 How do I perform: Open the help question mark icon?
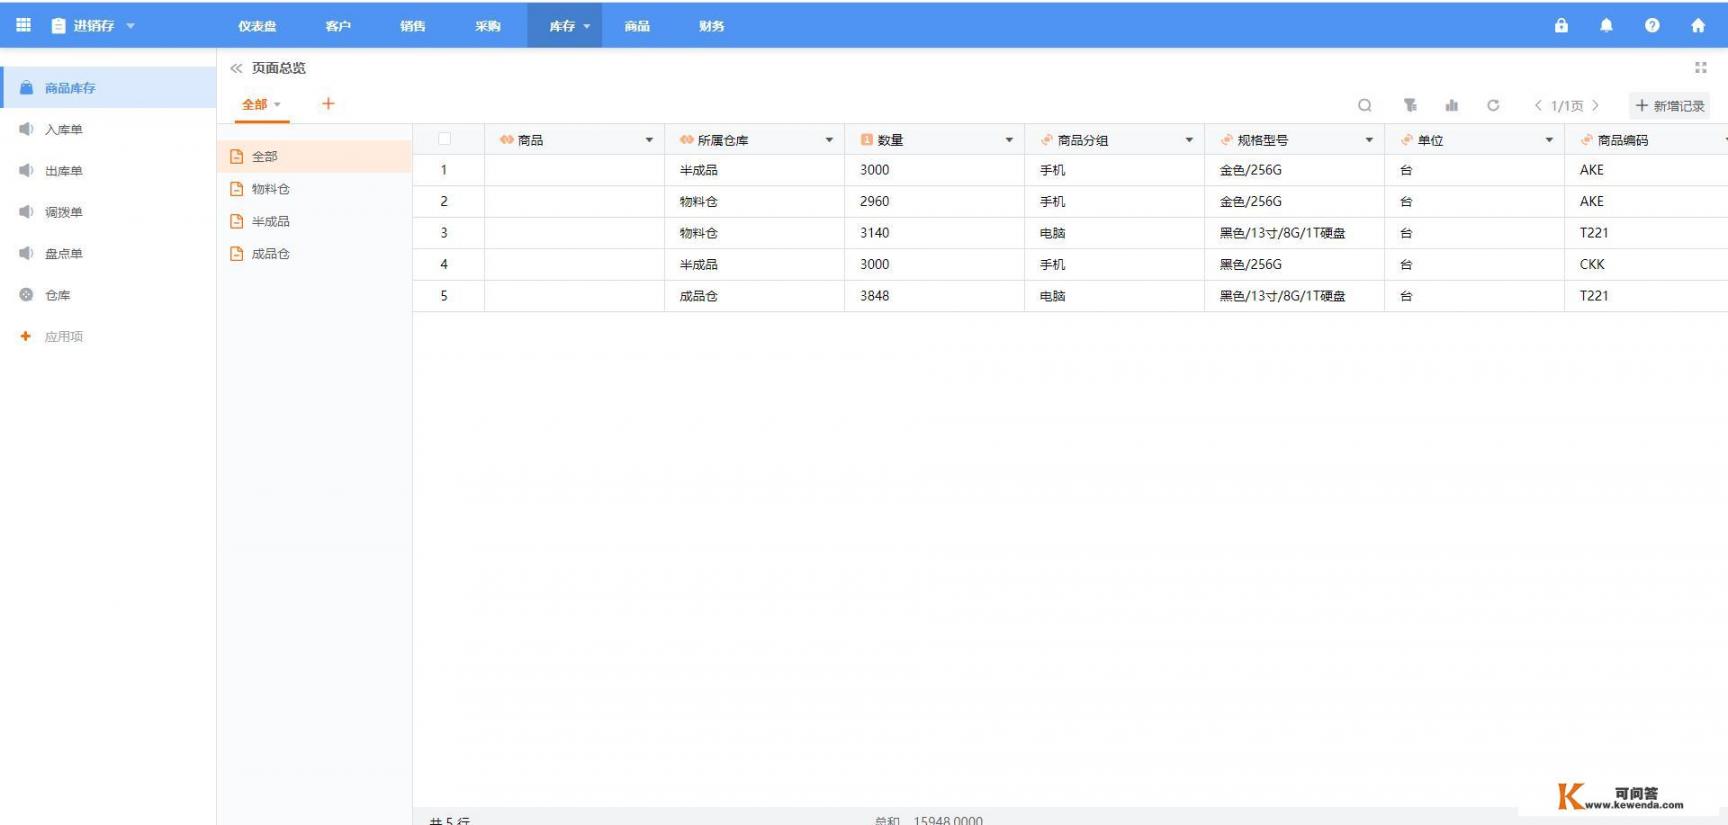(1652, 25)
